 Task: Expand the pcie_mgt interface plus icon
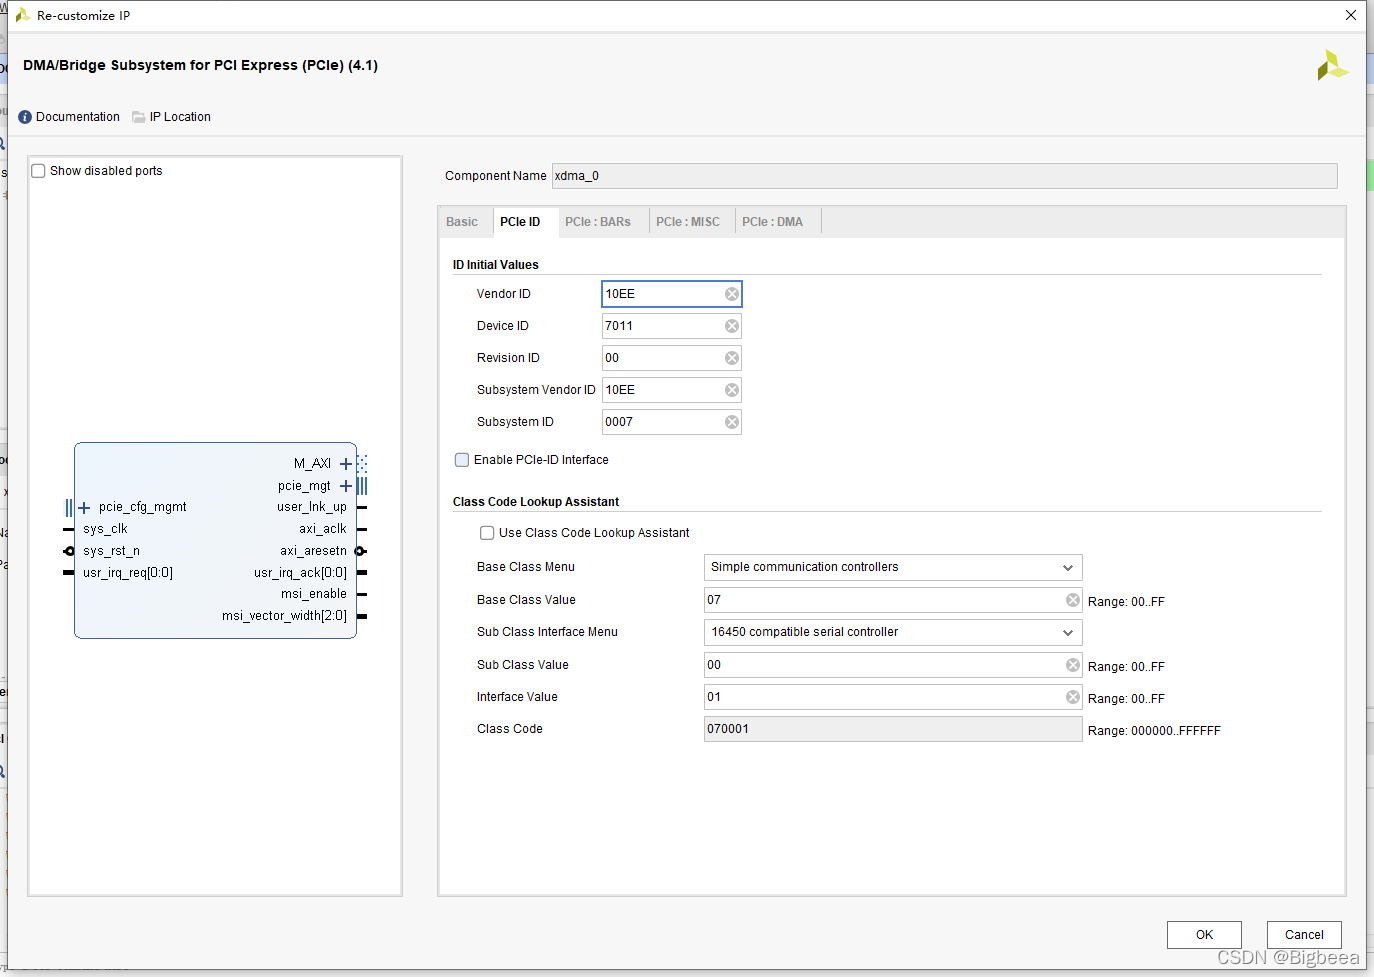346,486
